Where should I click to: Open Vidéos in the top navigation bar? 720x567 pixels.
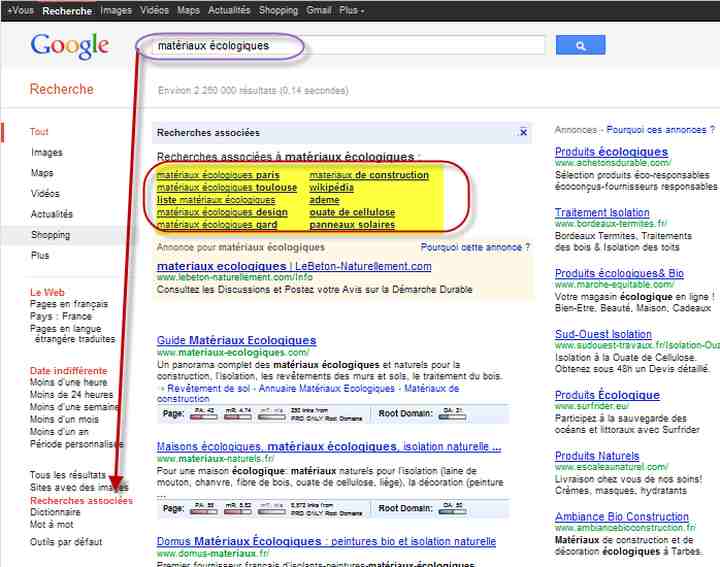pos(154,10)
